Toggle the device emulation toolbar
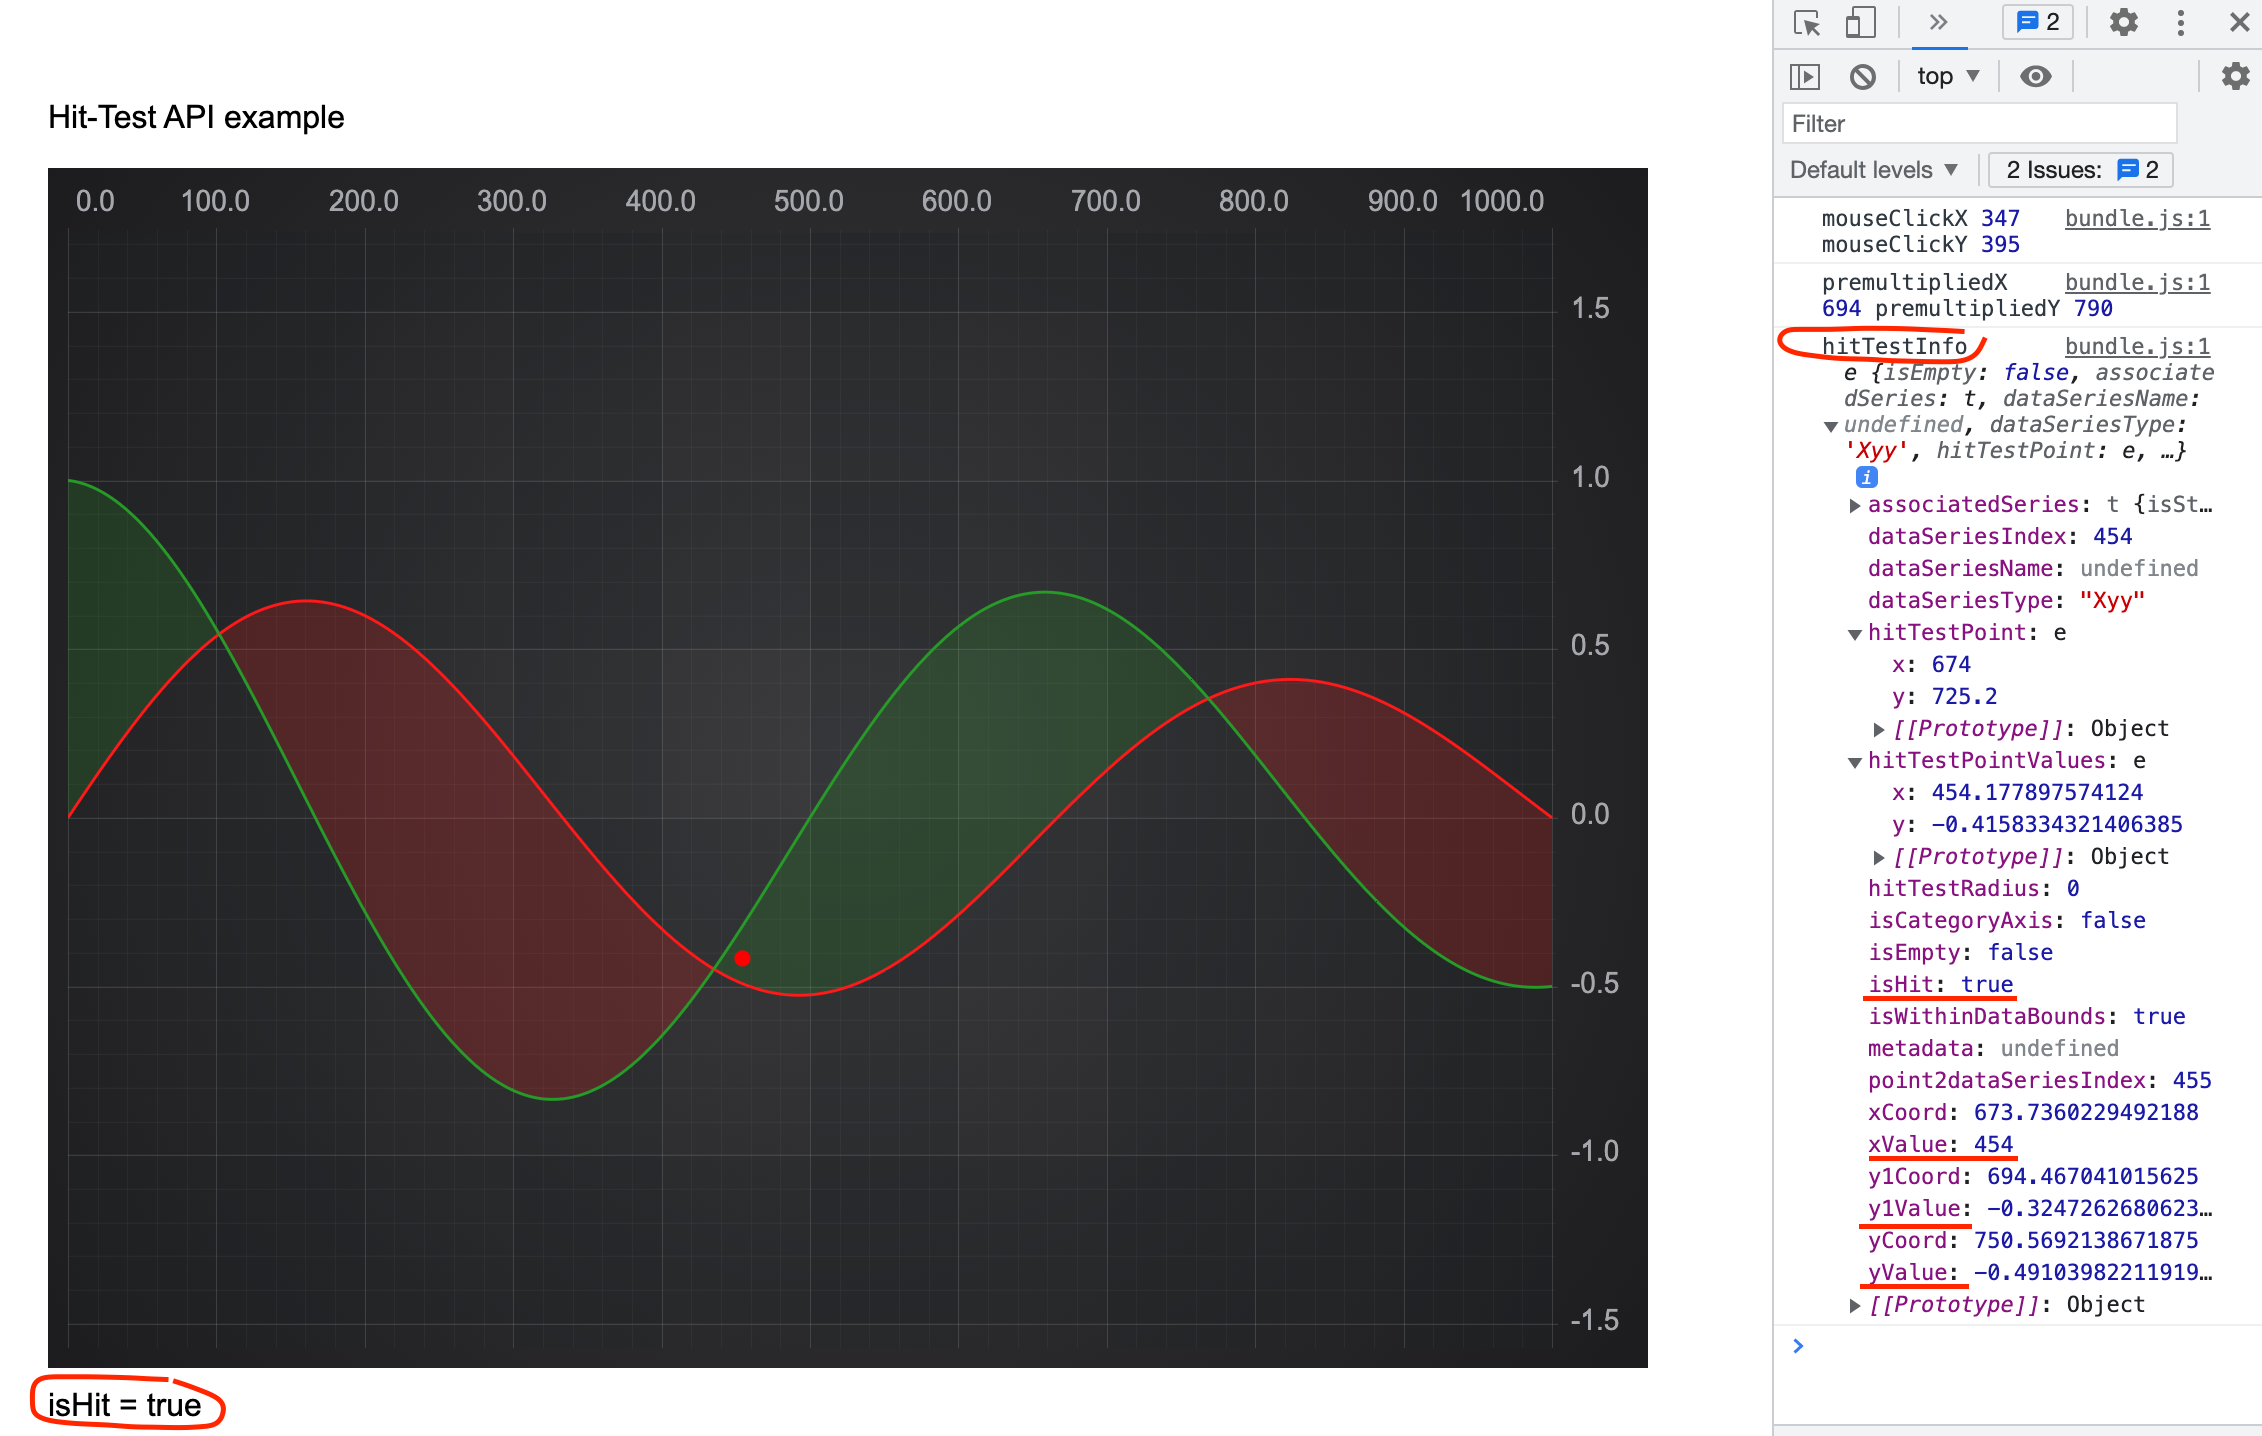This screenshot has width=2262, height=1436. click(x=1860, y=22)
